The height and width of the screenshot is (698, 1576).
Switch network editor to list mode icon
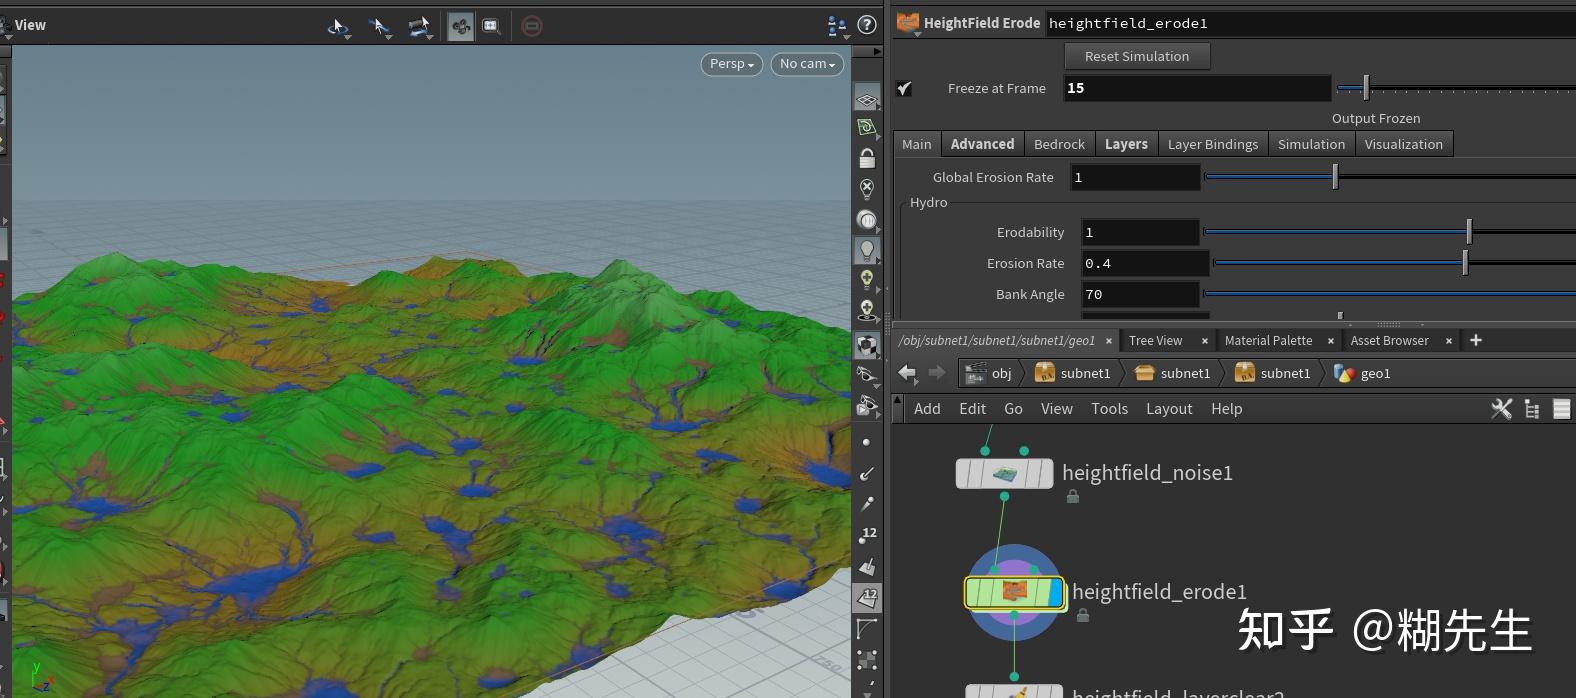coord(1561,408)
